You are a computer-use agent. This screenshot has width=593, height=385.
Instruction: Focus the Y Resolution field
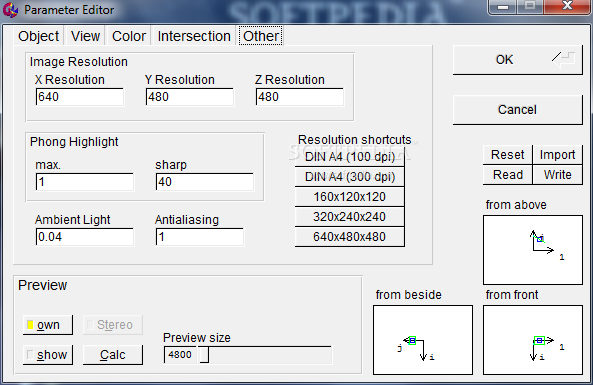(x=190, y=97)
